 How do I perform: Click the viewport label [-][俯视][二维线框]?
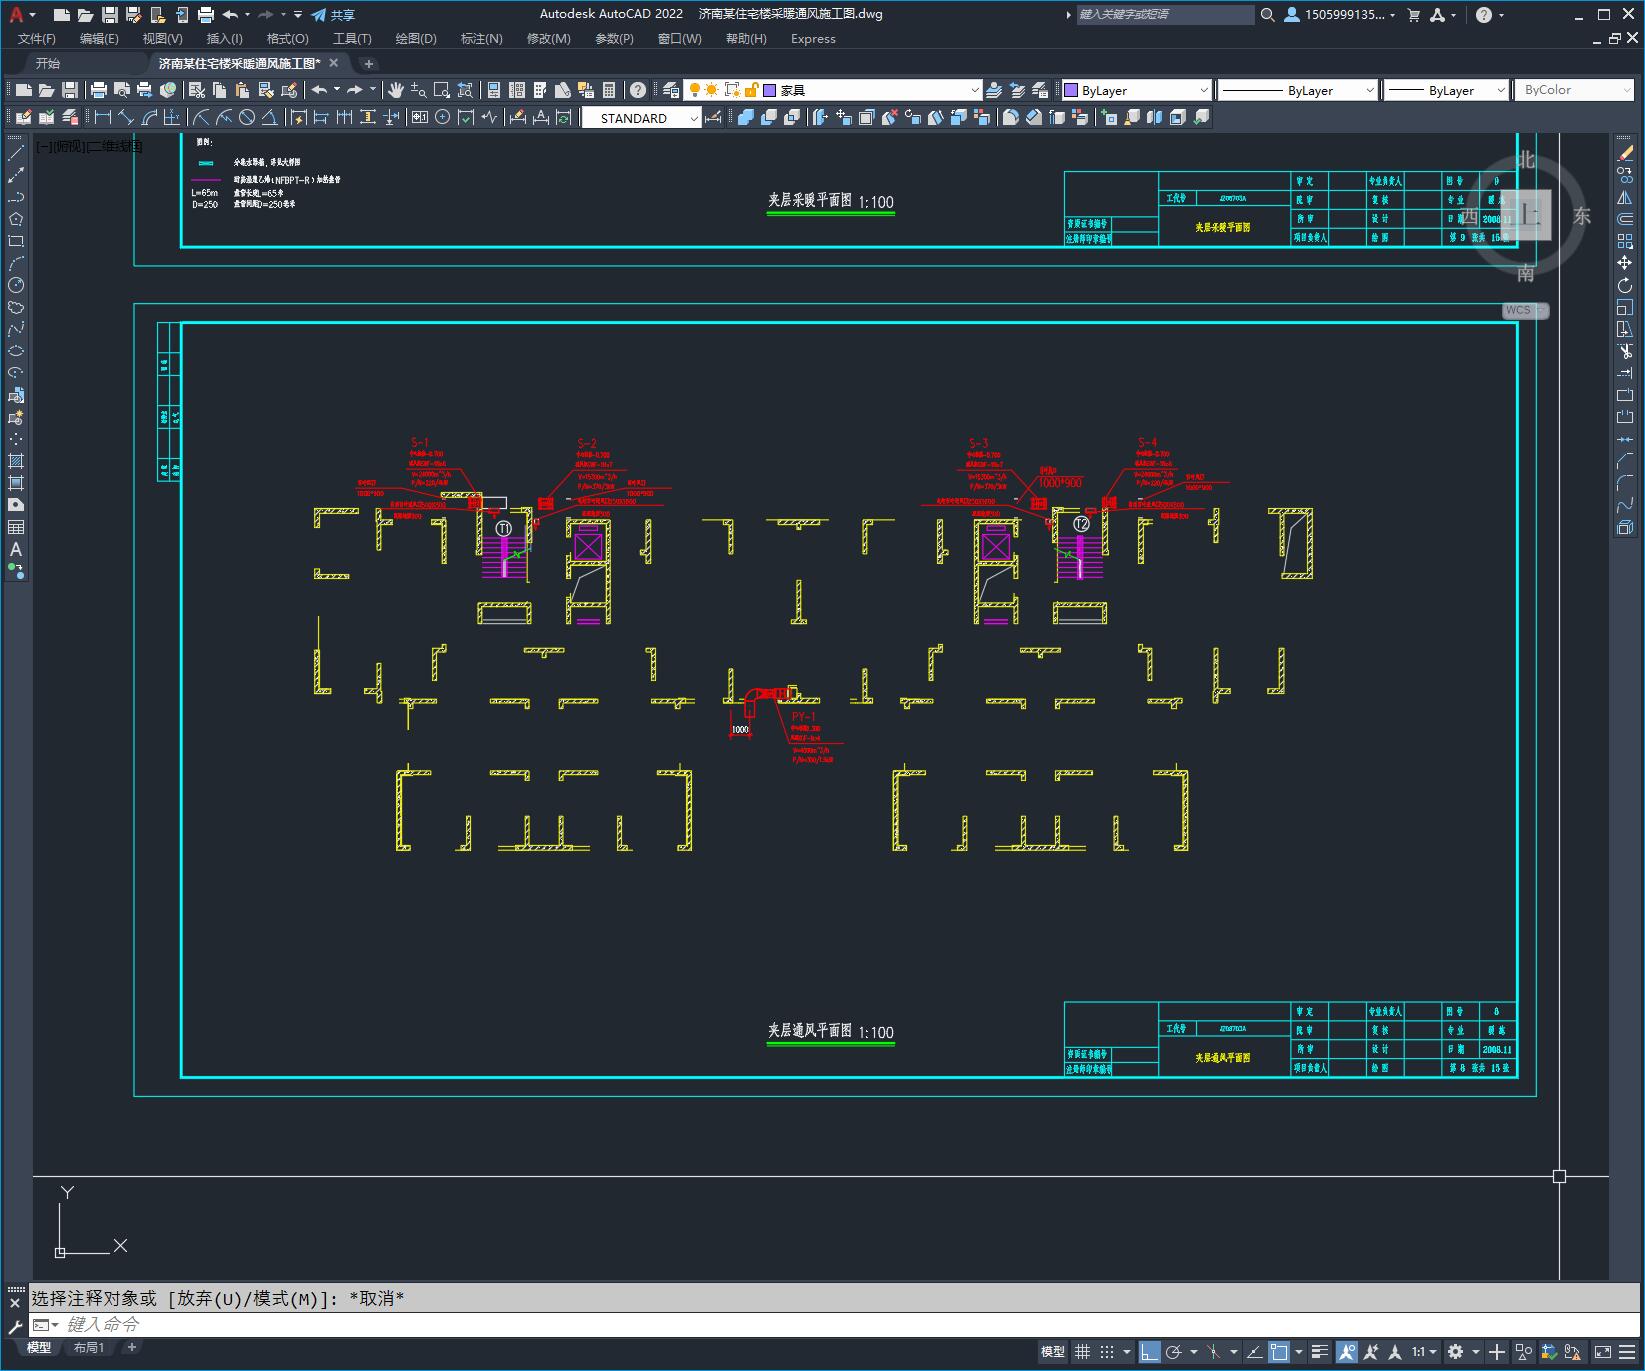89,147
